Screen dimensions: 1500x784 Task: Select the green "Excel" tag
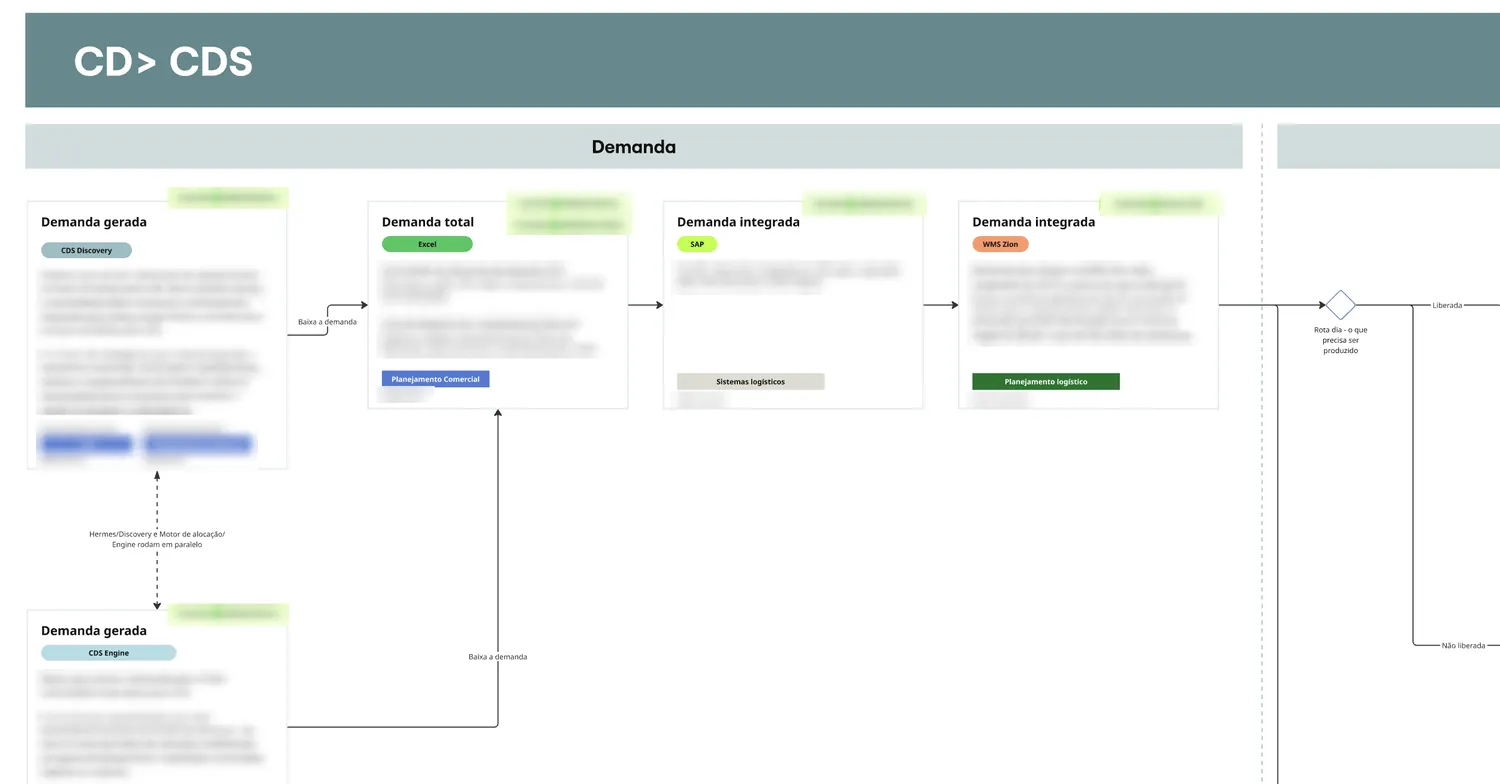click(x=427, y=244)
